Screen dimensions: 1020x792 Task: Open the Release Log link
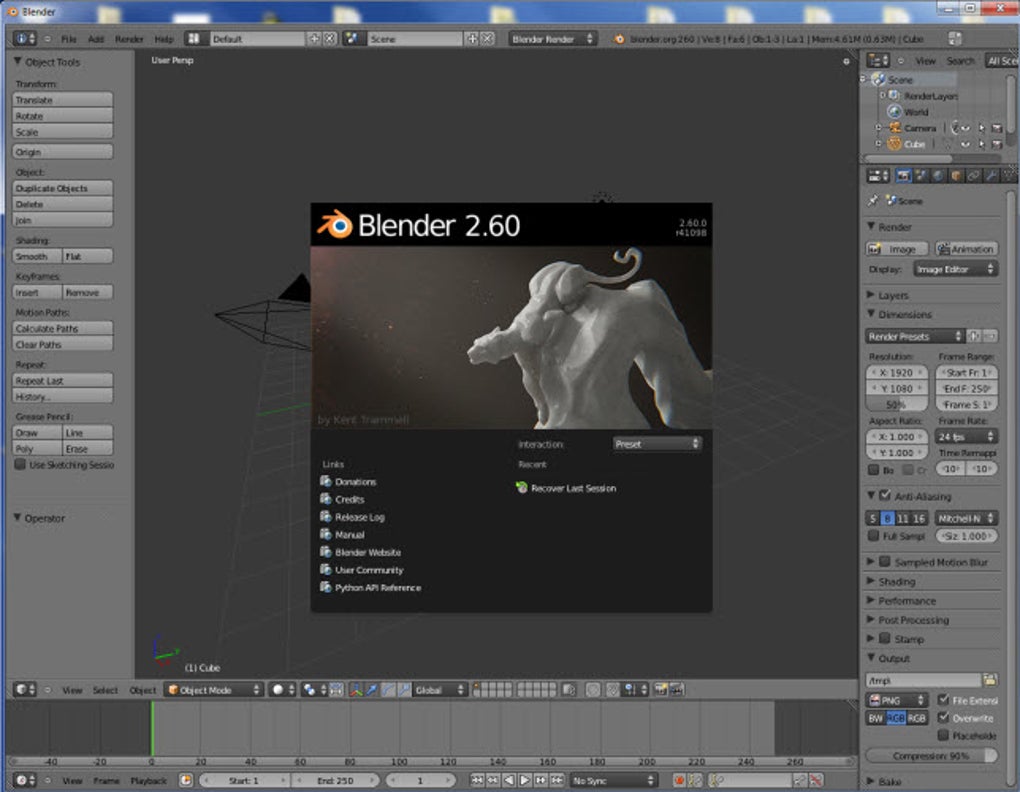[x=359, y=517]
